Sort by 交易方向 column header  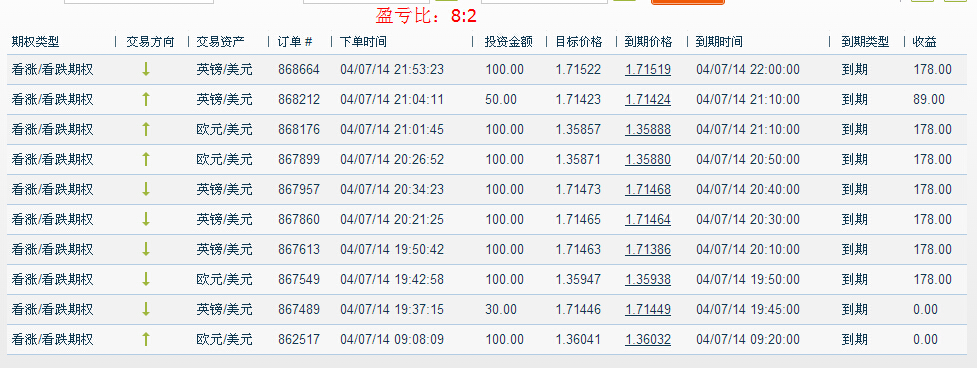click(x=150, y=42)
